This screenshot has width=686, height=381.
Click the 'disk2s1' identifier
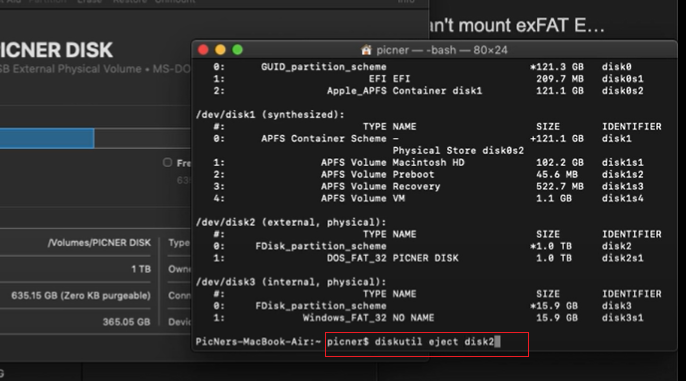623,258
